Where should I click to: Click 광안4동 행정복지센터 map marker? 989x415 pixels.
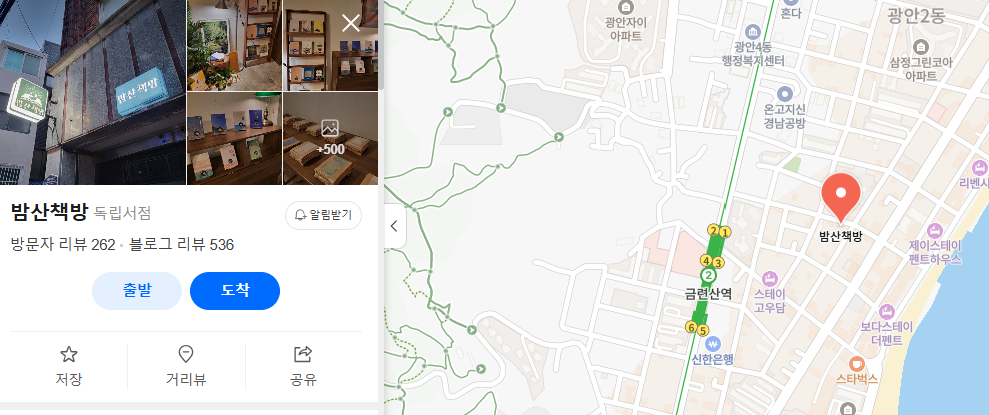coord(752,31)
